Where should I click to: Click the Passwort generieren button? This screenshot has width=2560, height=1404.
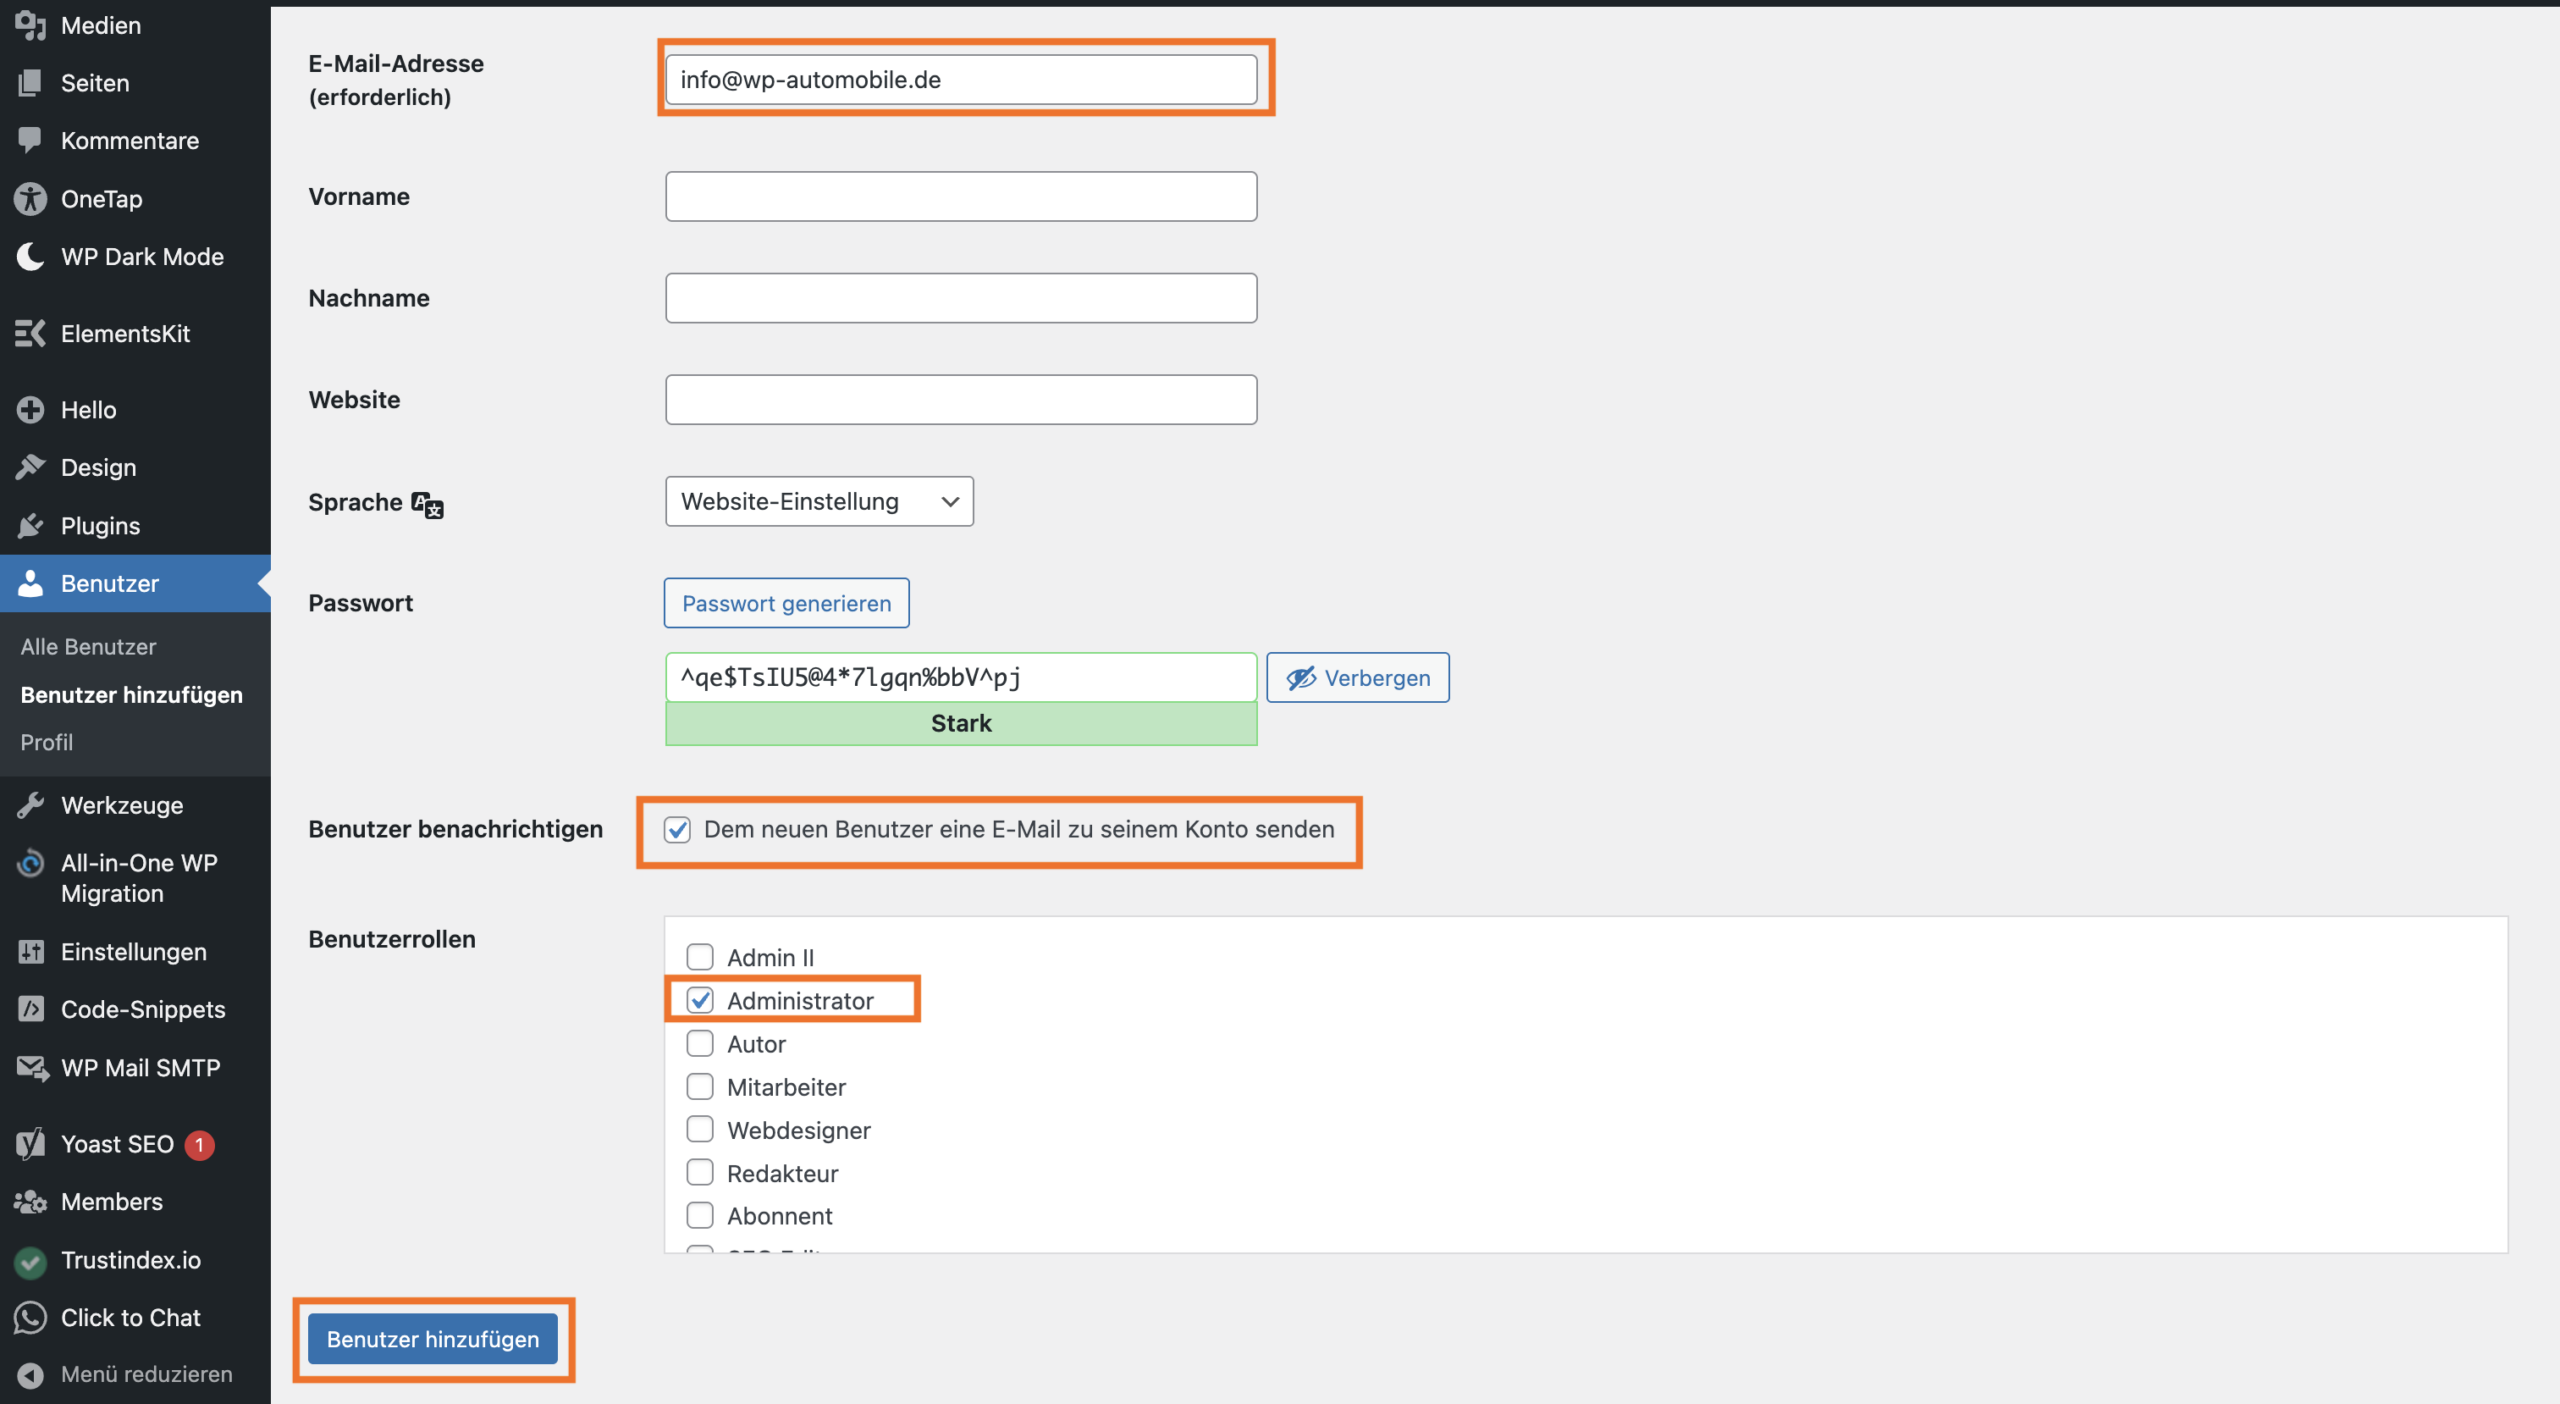[786, 603]
